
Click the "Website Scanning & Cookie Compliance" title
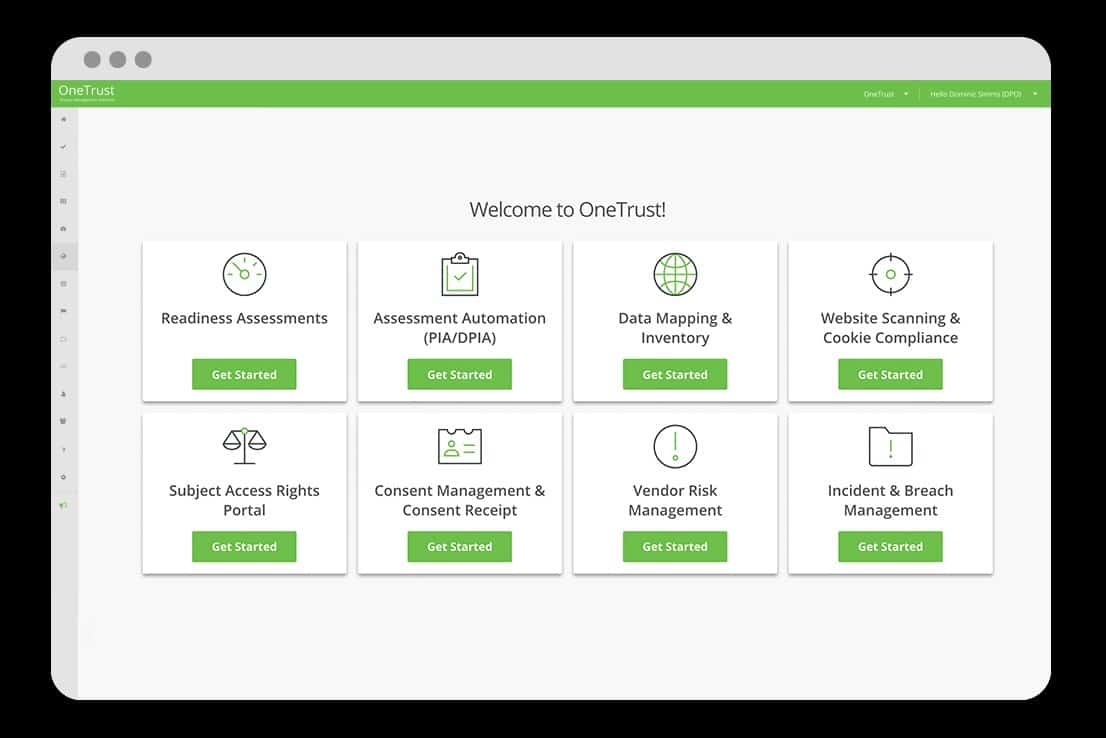890,328
